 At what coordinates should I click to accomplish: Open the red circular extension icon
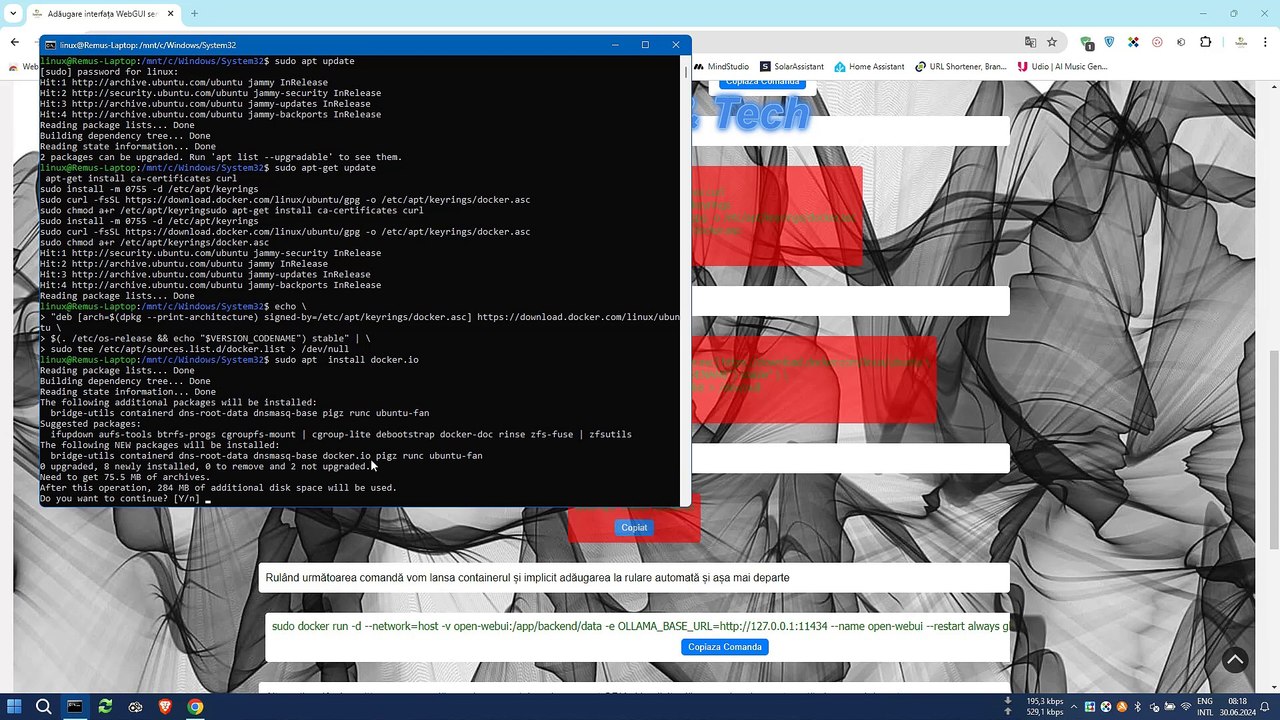pyautogui.click(x=1157, y=42)
